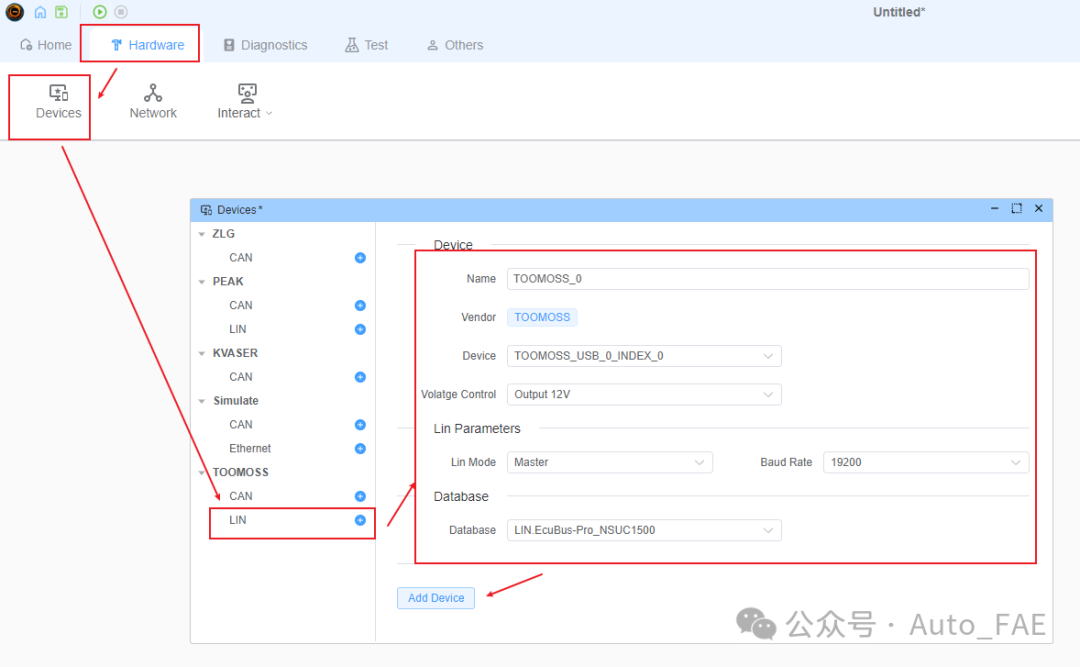Add a TOOMOSS LIN device with plus icon
1080x667 pixels.
360,520
